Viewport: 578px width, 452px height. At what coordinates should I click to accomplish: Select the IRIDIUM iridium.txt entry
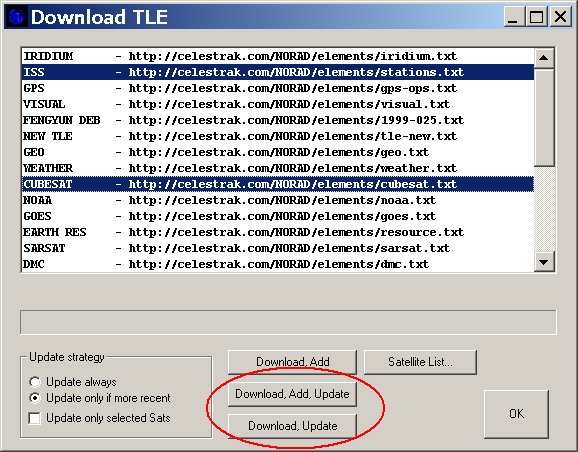[x=278, y=56]
